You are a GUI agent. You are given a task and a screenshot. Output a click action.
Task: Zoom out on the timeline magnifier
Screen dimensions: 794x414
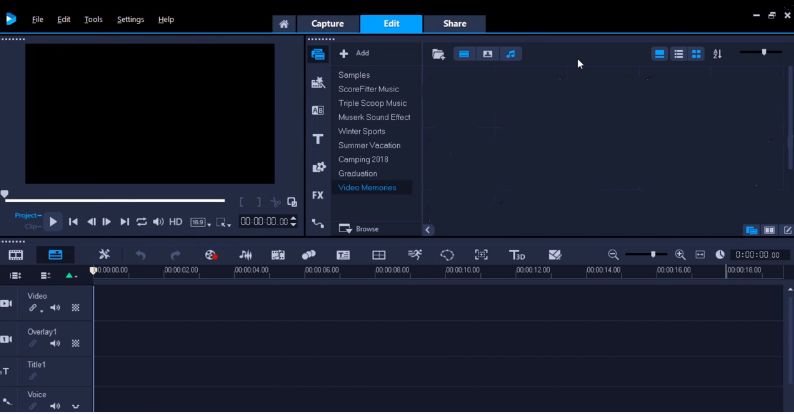point(613,255)
